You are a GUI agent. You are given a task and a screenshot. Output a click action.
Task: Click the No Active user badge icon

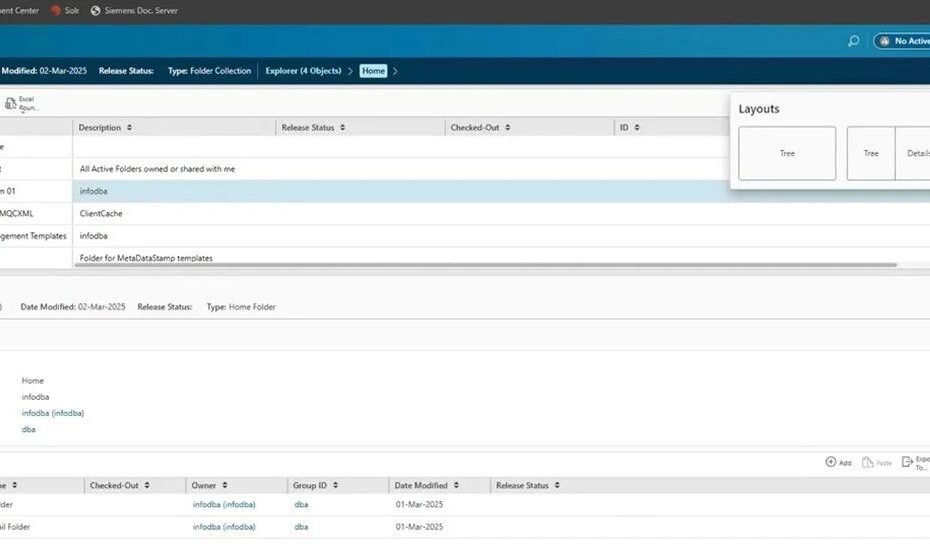coord(885,41)
